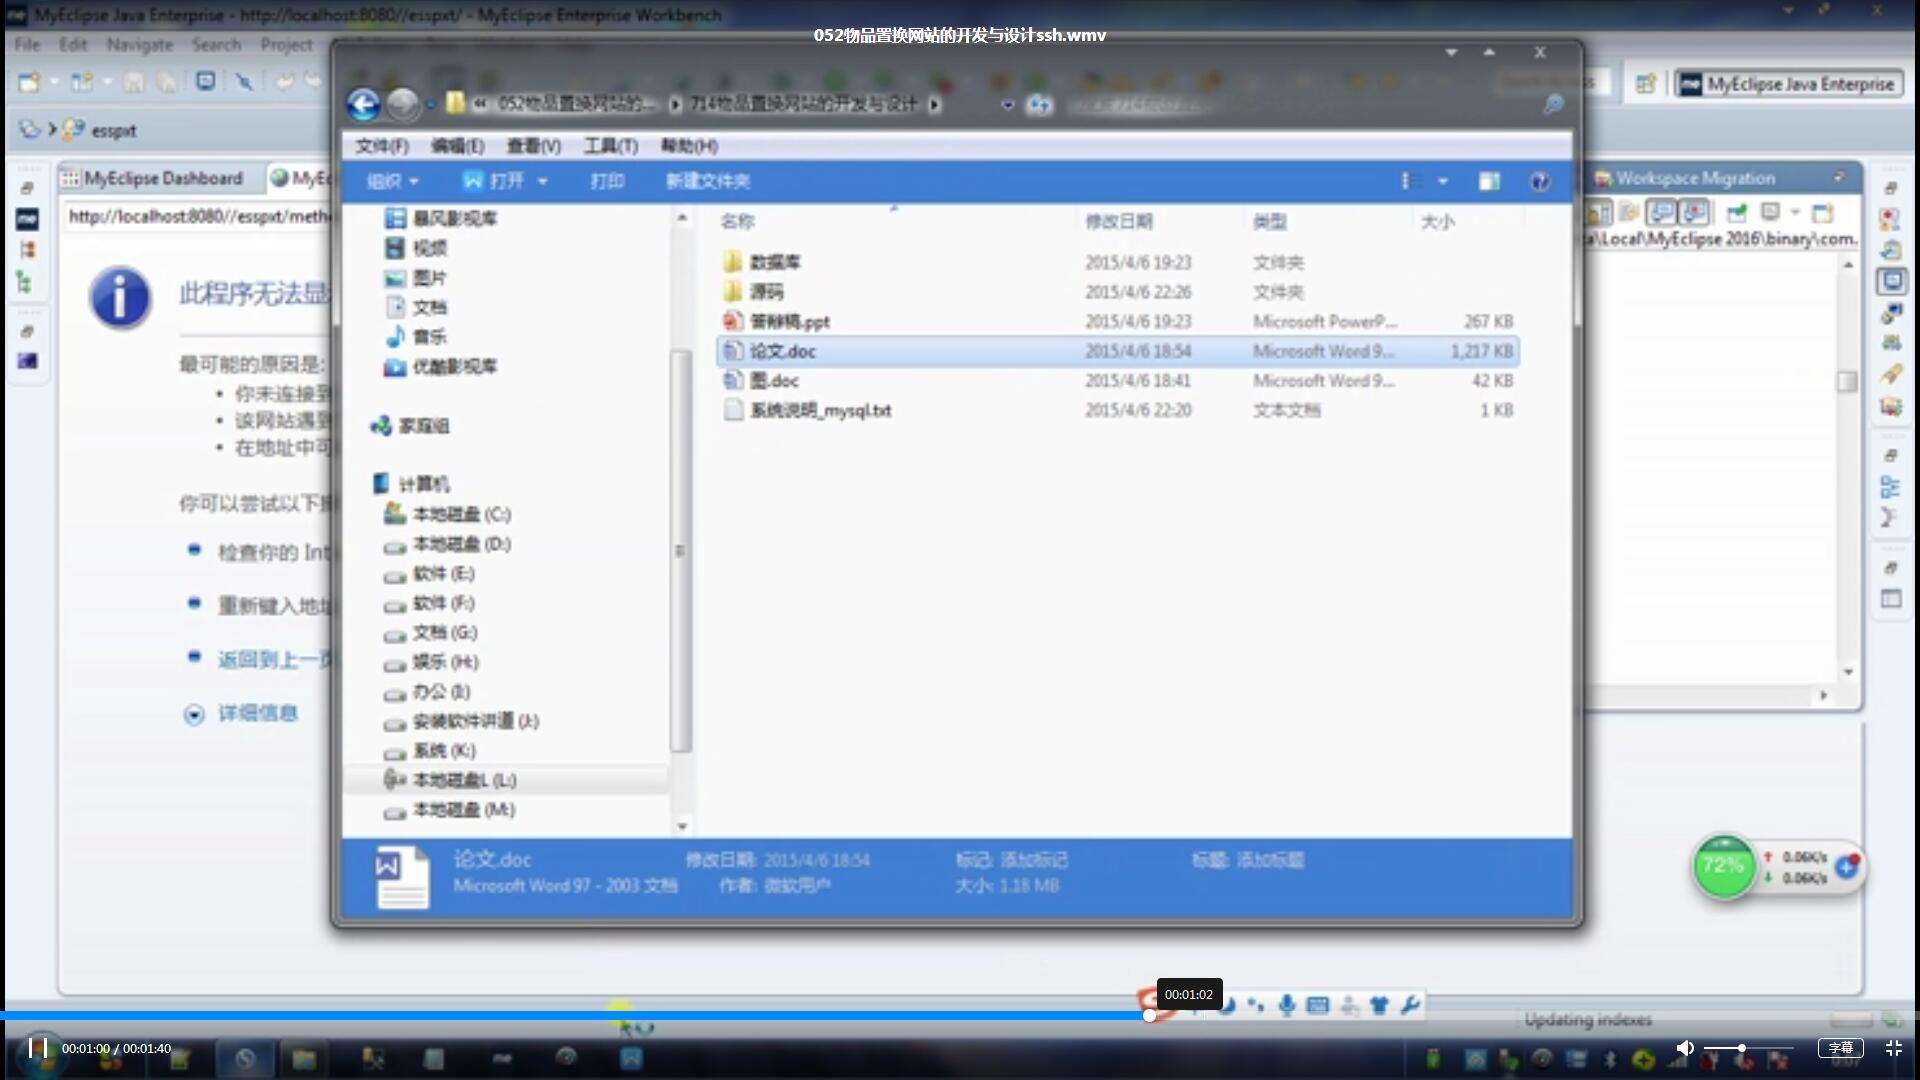Click the Workspace Migration tab
The height and width of the screenshot is (1080, 1920).
(1693, 178)
